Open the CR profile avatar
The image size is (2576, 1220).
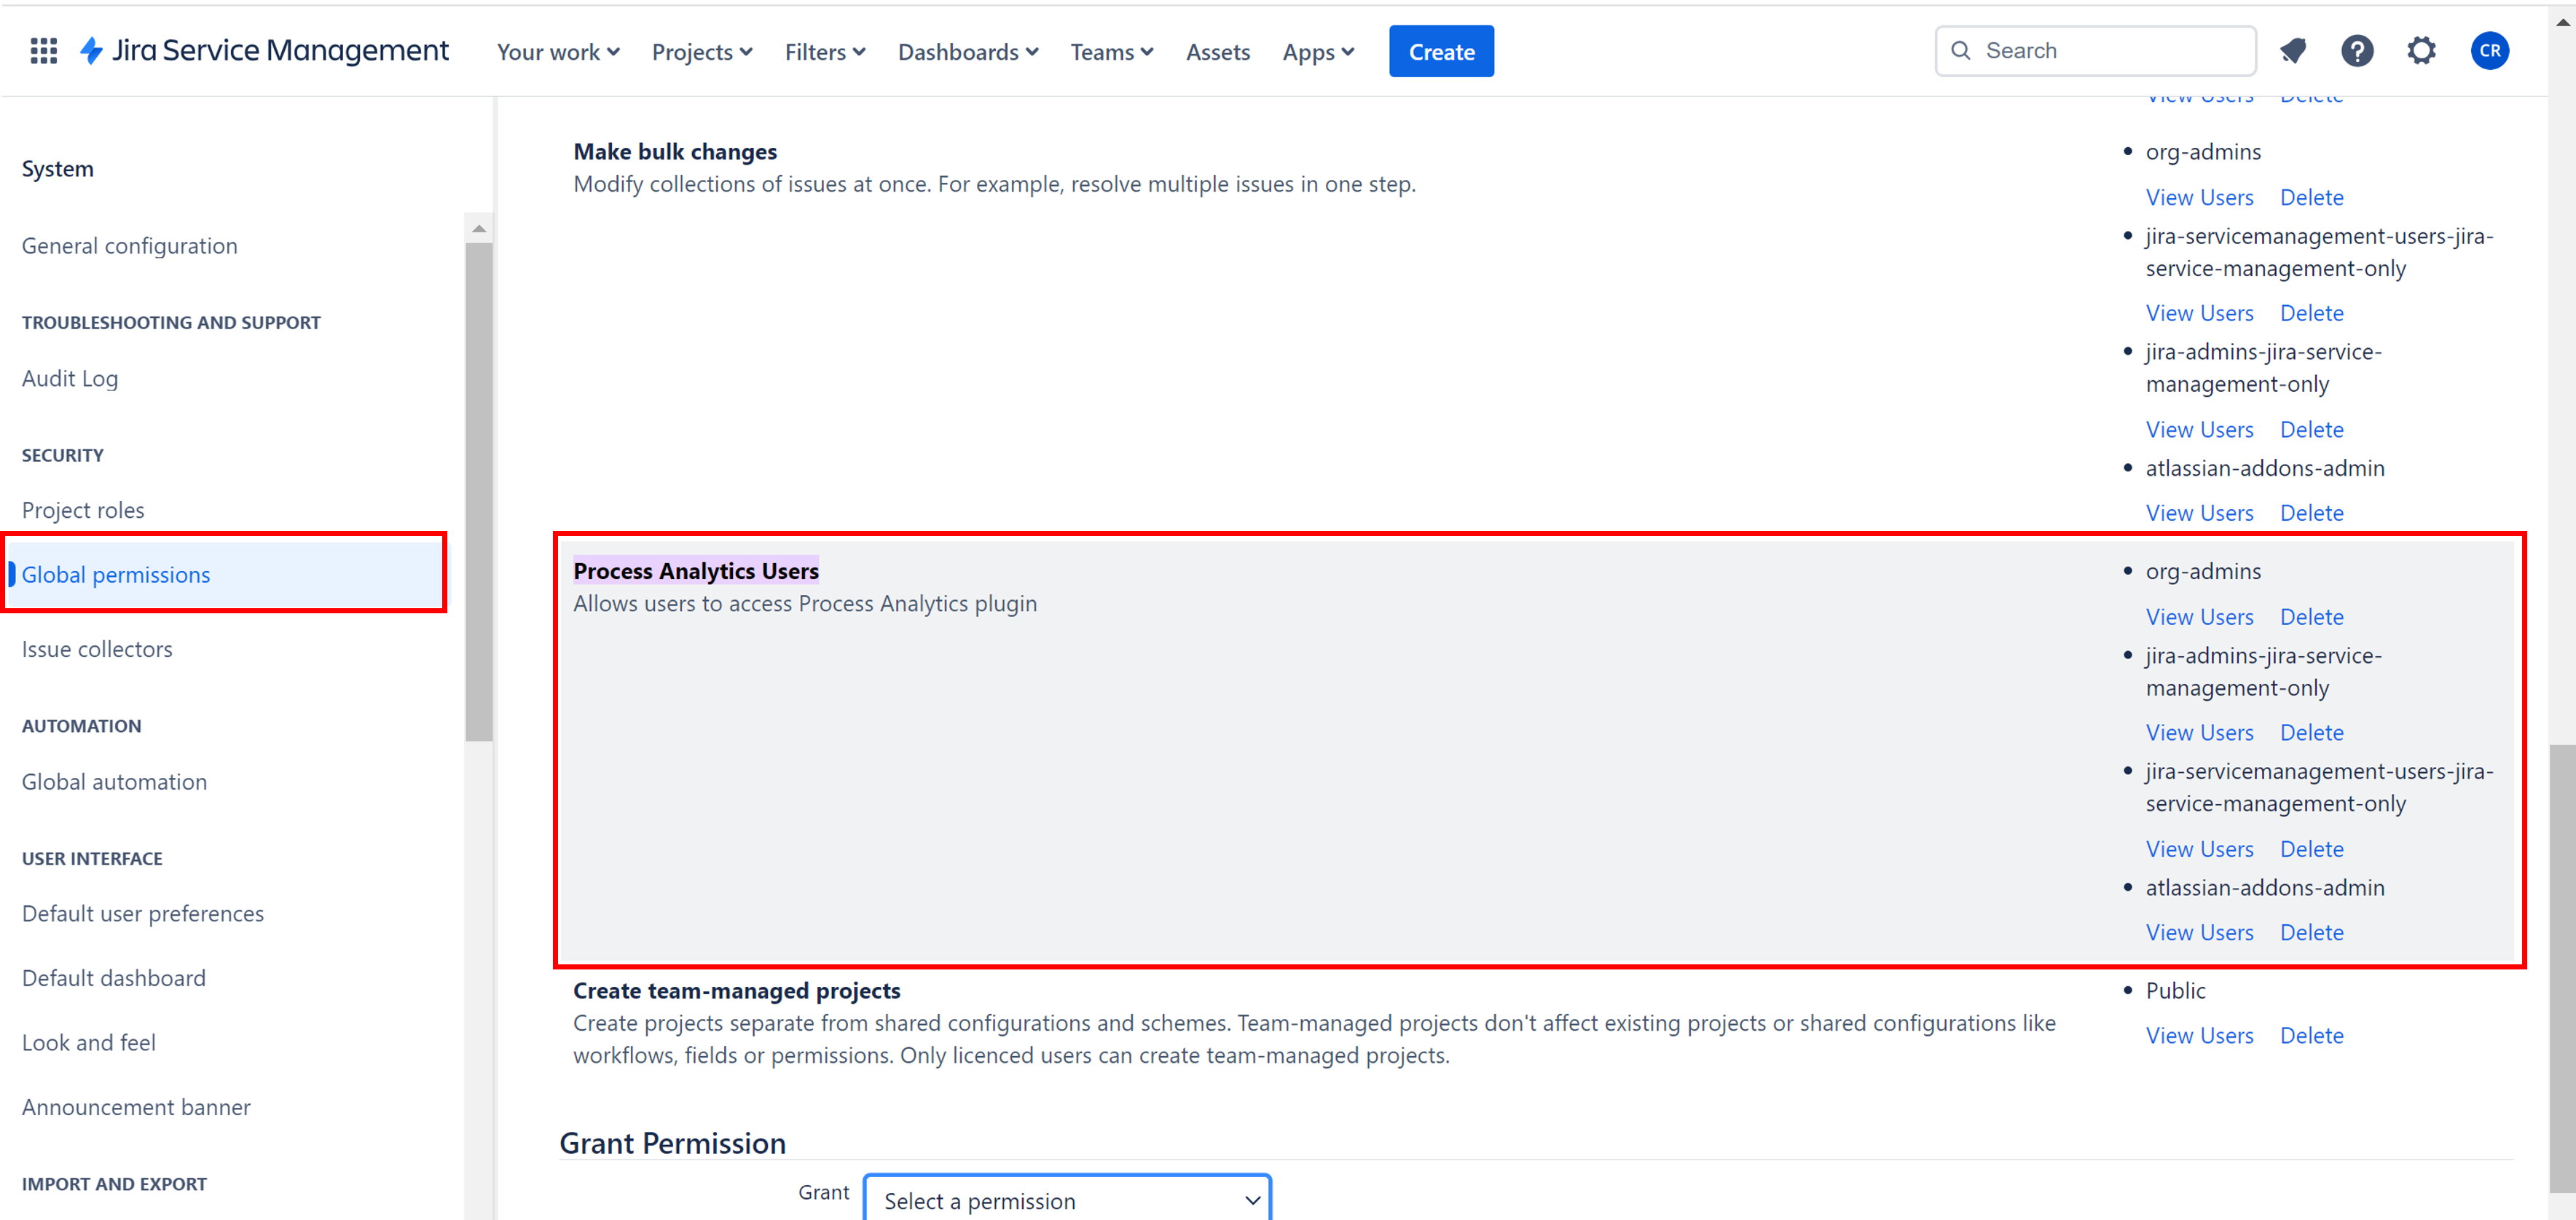coord(2489,51)
